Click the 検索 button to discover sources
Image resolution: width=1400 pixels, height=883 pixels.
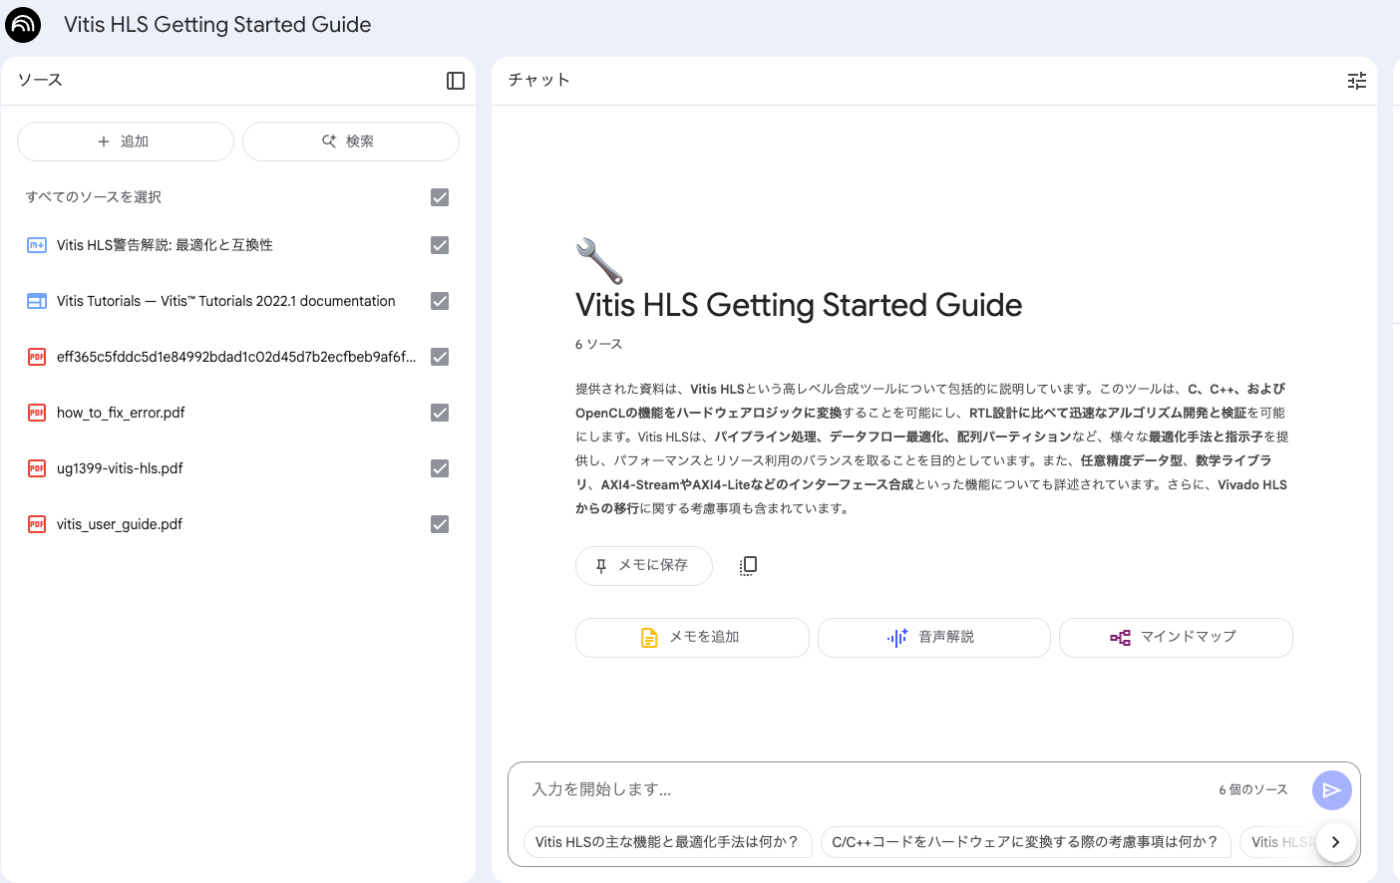[x=351, y=142]
